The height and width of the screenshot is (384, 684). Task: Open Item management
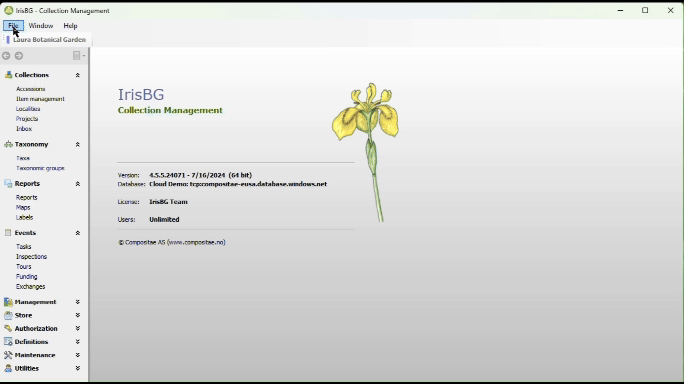[x=40, y=99]
